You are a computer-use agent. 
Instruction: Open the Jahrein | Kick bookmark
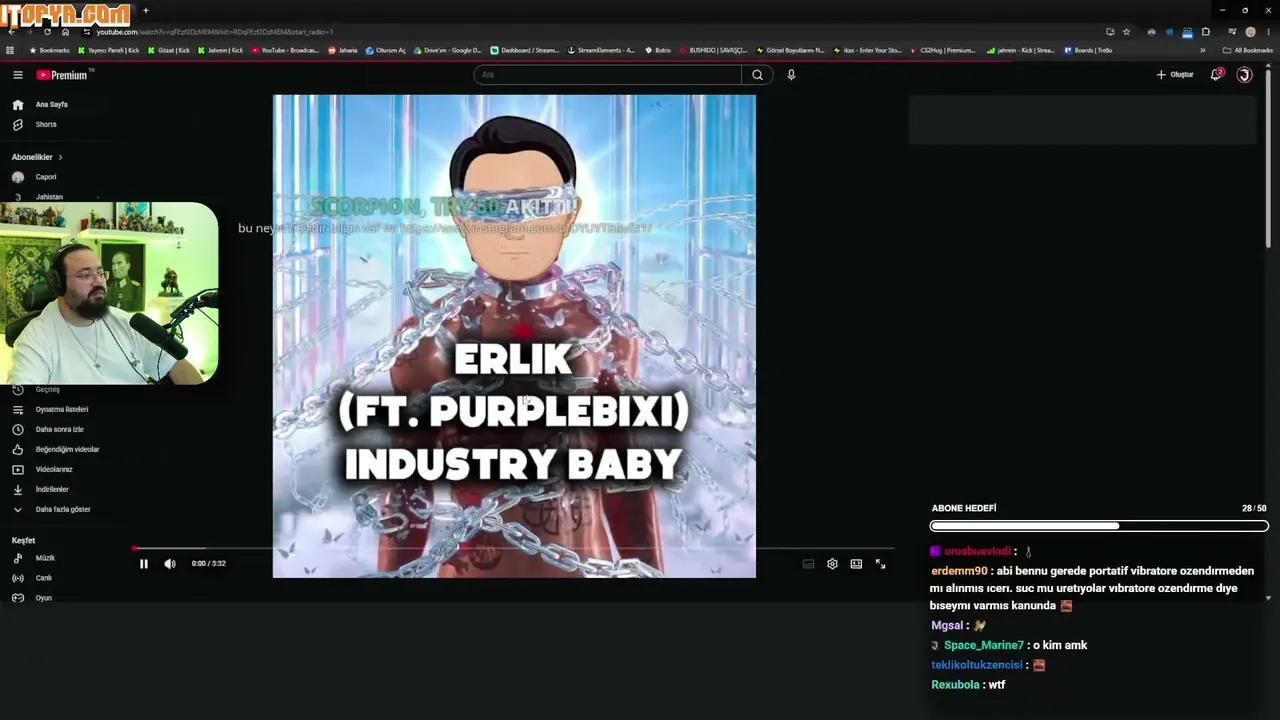tap(221, 50)
